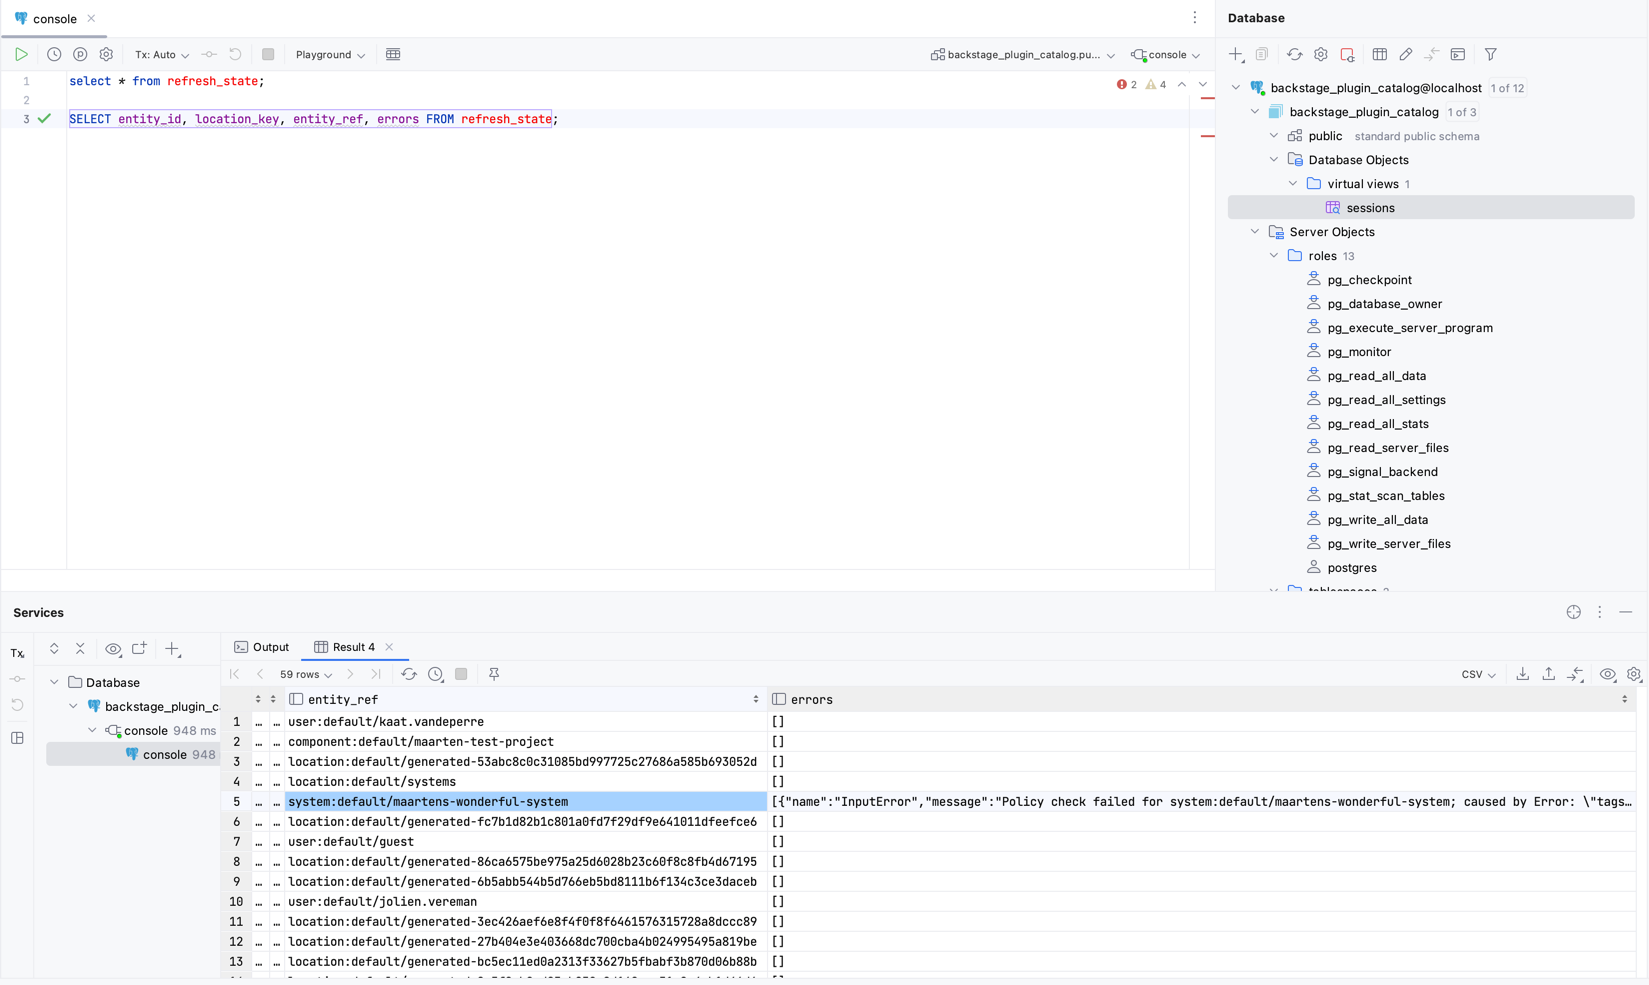Viewport: 1649px width, 985px height.
Task: Open Data Source Properties gear in Database panel
Action: pos(1321,55)
